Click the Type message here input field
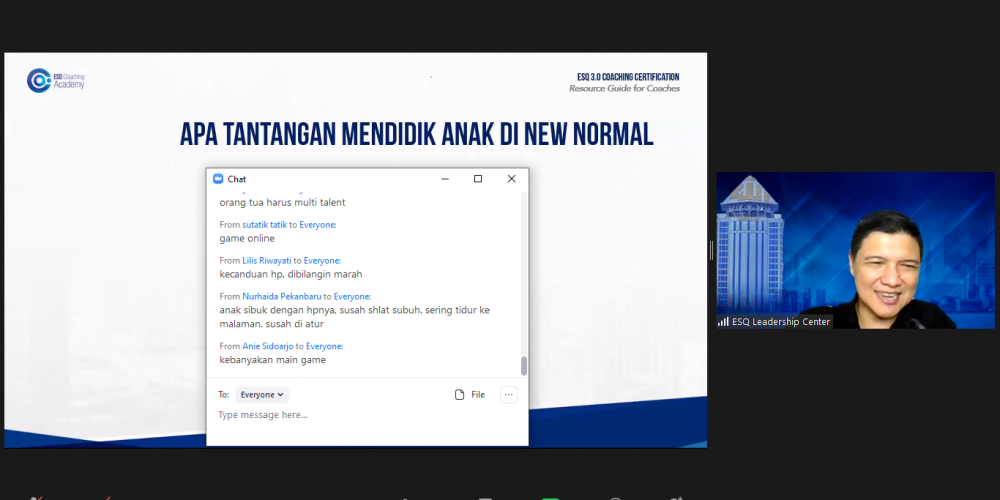 point(360,415)
